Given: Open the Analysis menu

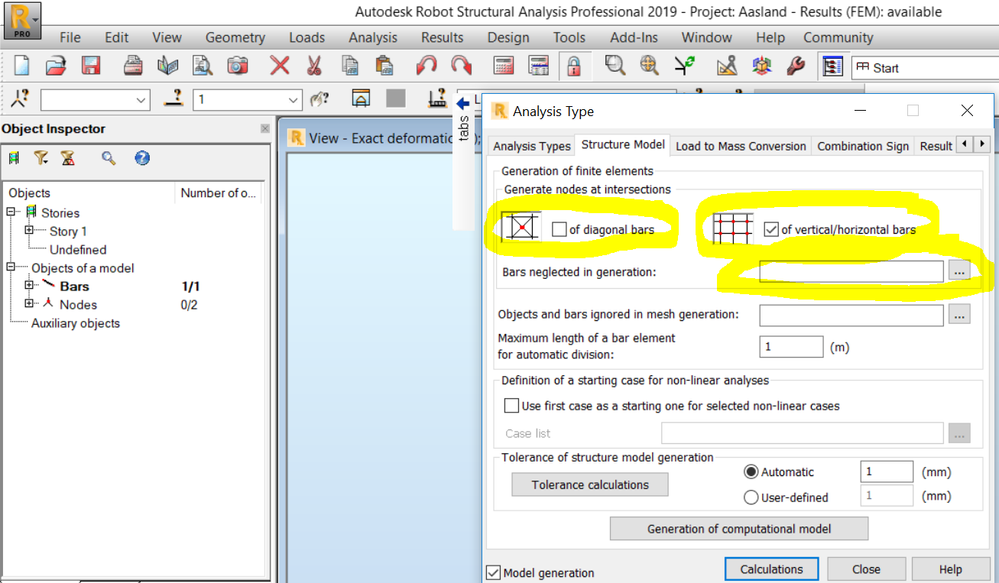Looking at the screenshot, I should (x=373, y=38).
